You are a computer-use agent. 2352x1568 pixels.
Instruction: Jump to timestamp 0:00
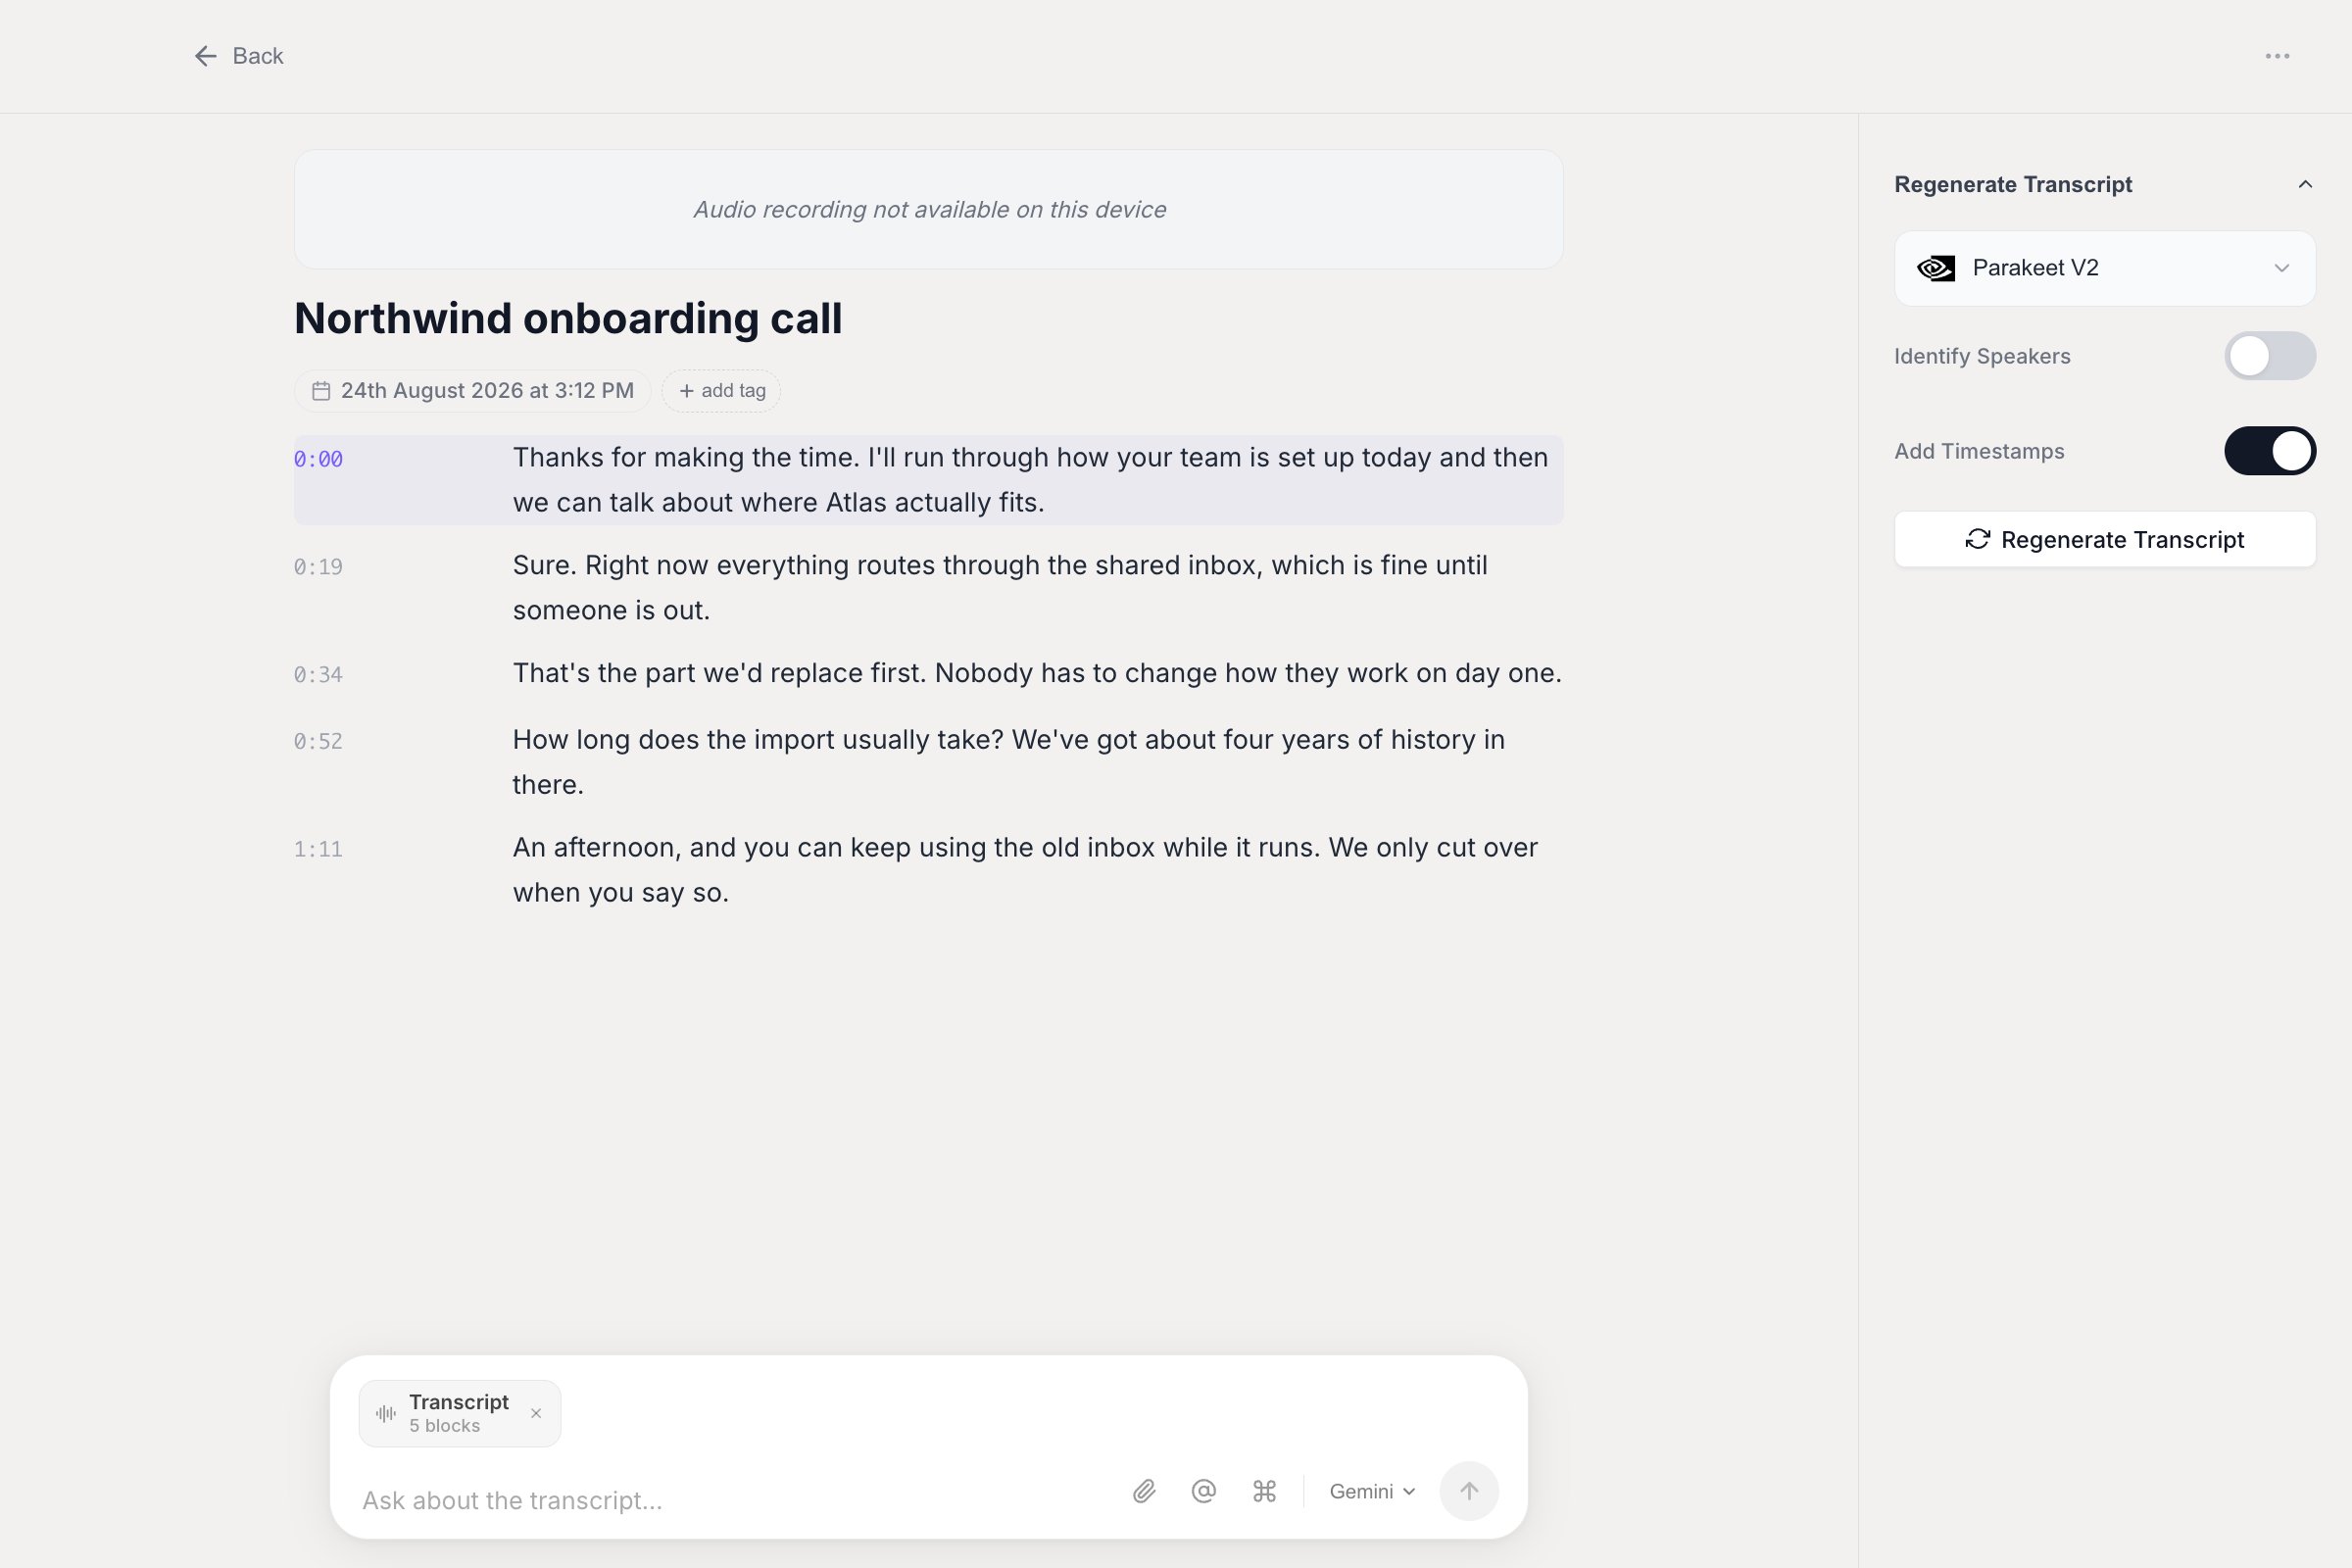tap(318, 459)
